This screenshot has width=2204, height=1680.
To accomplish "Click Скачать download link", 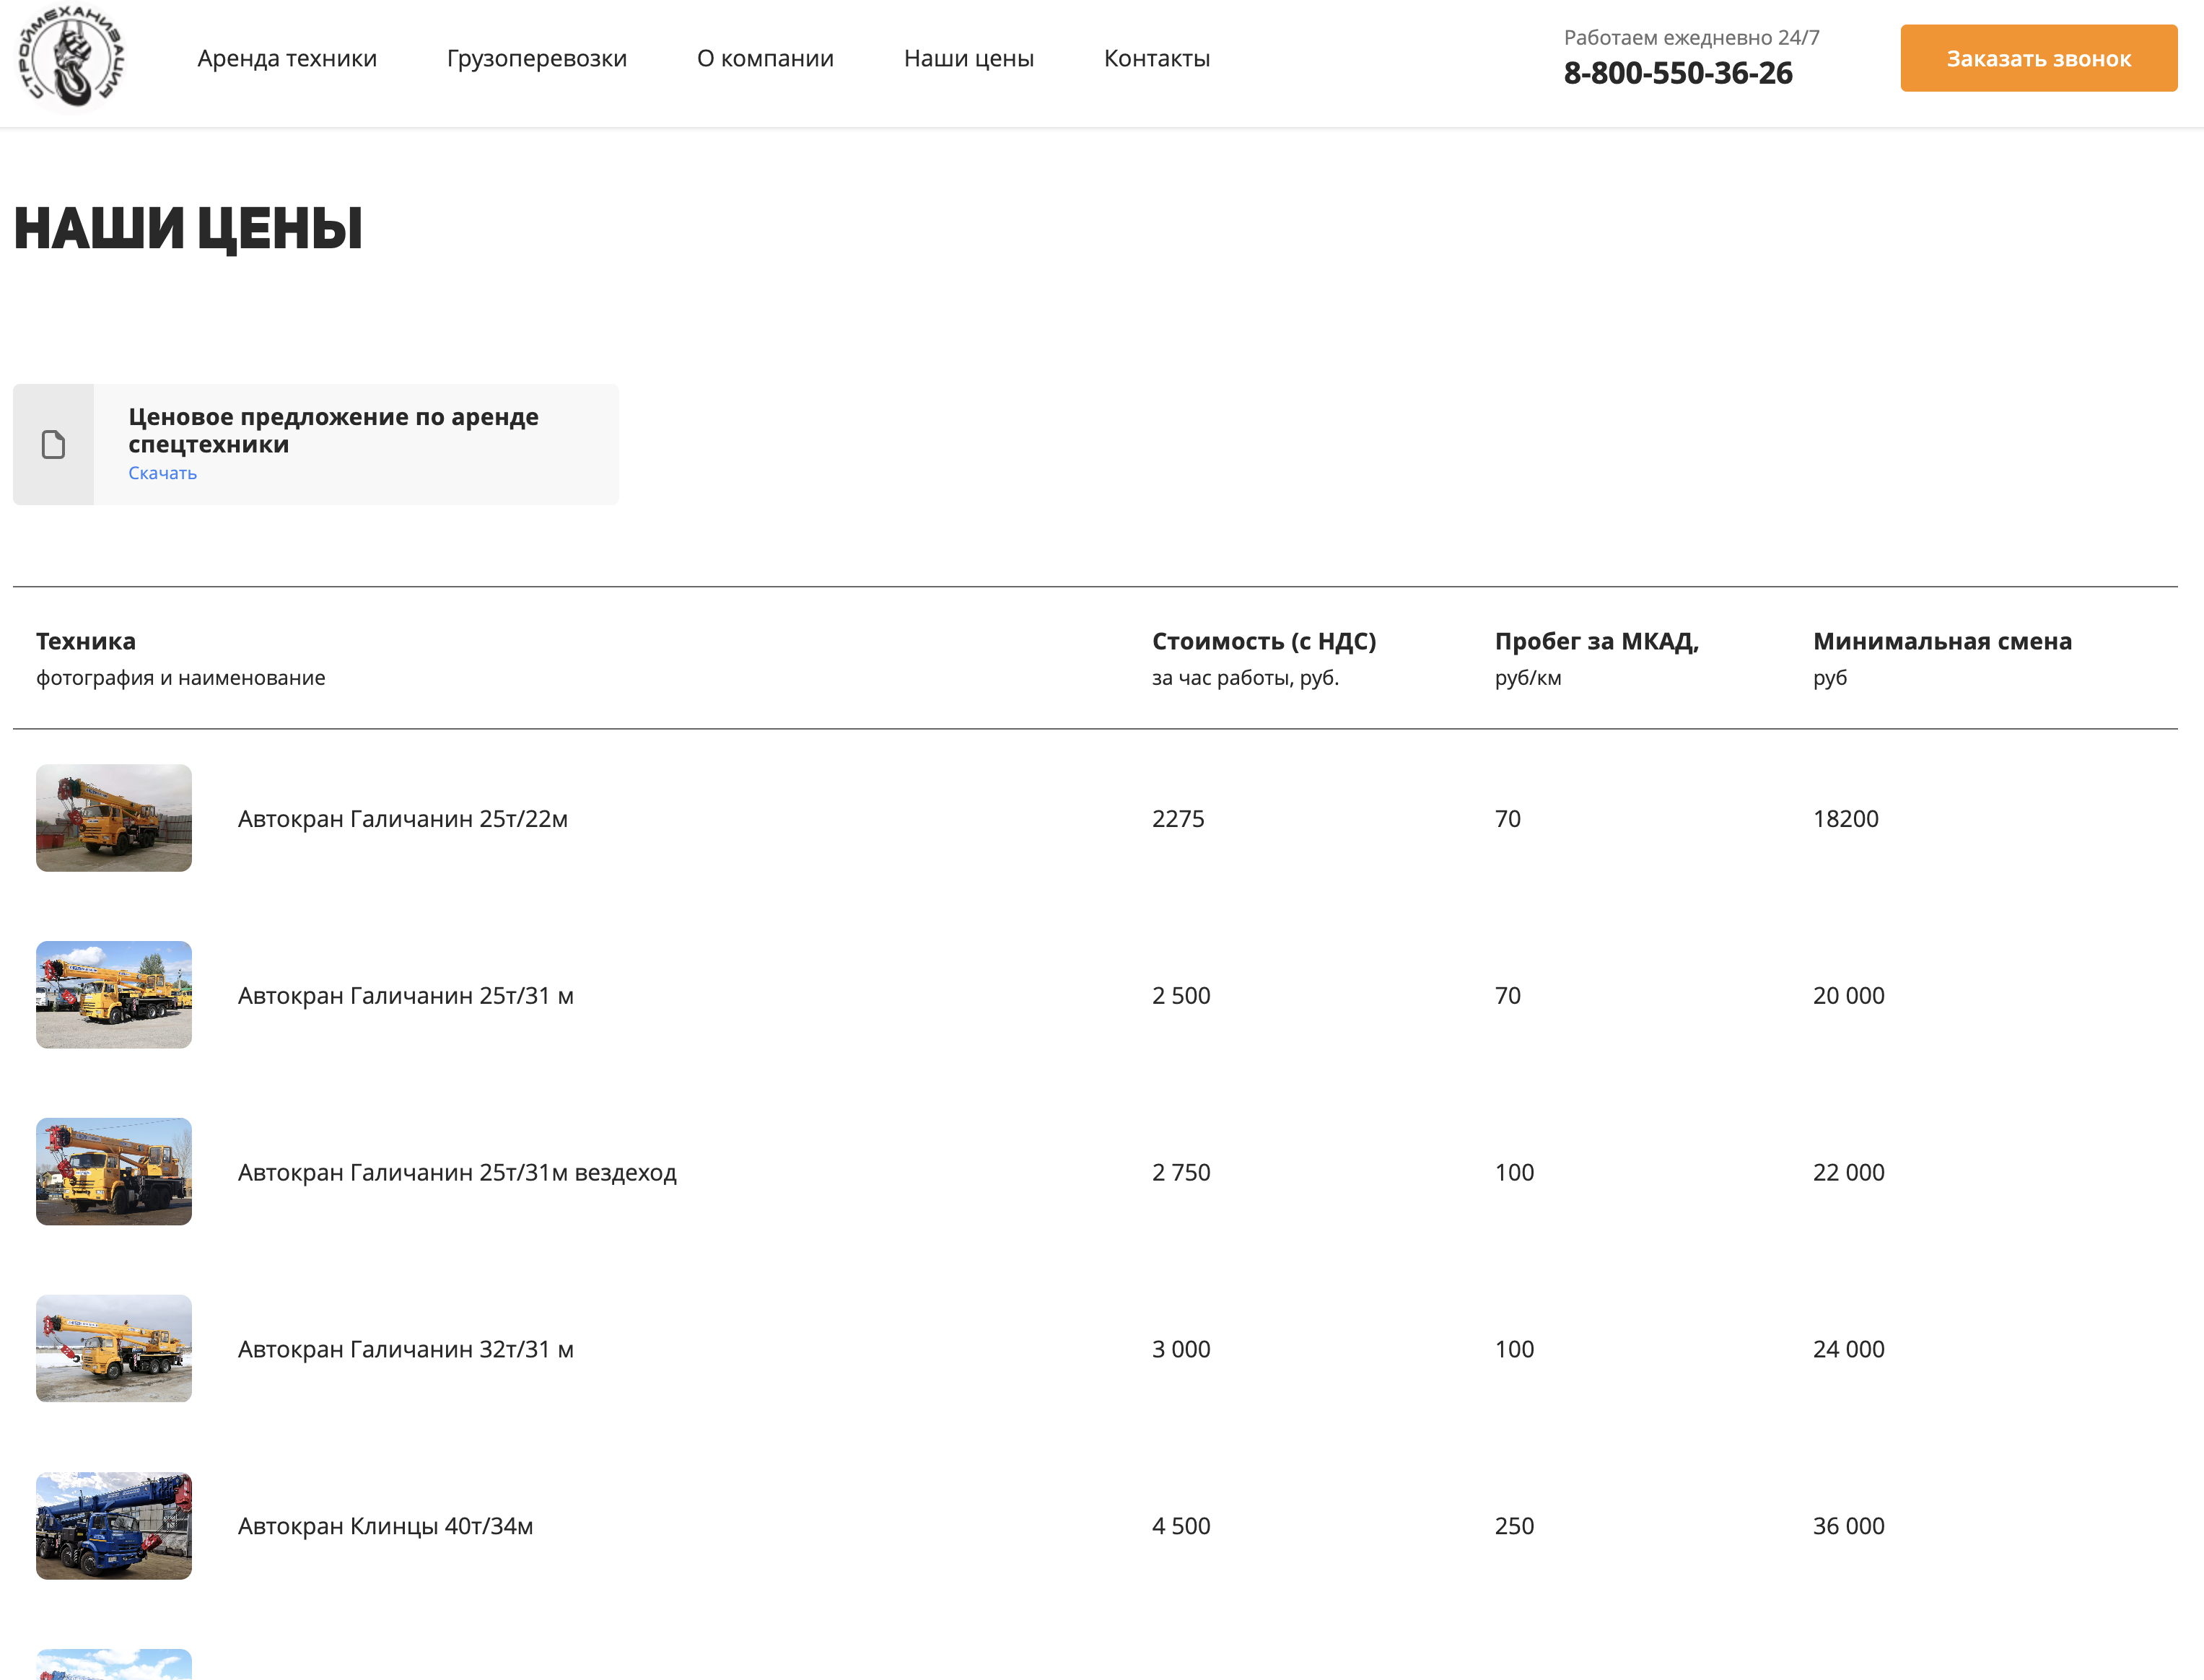I will 162,473.
